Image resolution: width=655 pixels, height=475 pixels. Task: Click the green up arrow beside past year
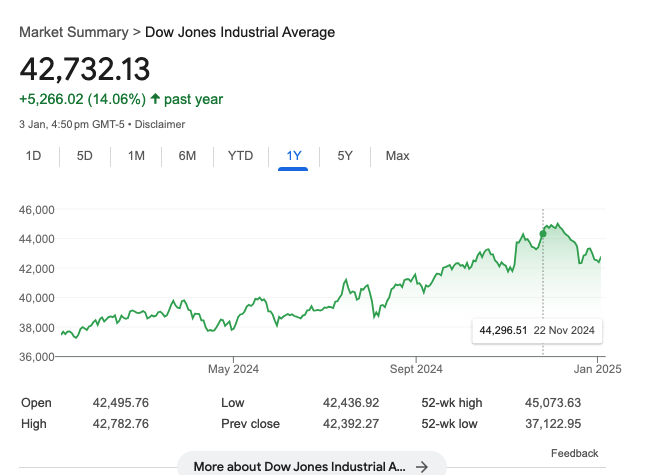[155, 99]
